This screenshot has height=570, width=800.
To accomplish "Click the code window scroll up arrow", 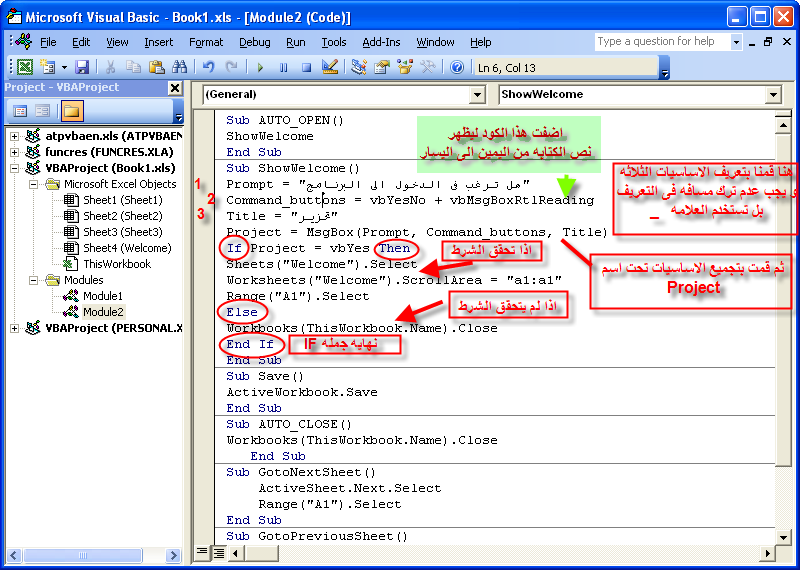I will coord(783,125).
